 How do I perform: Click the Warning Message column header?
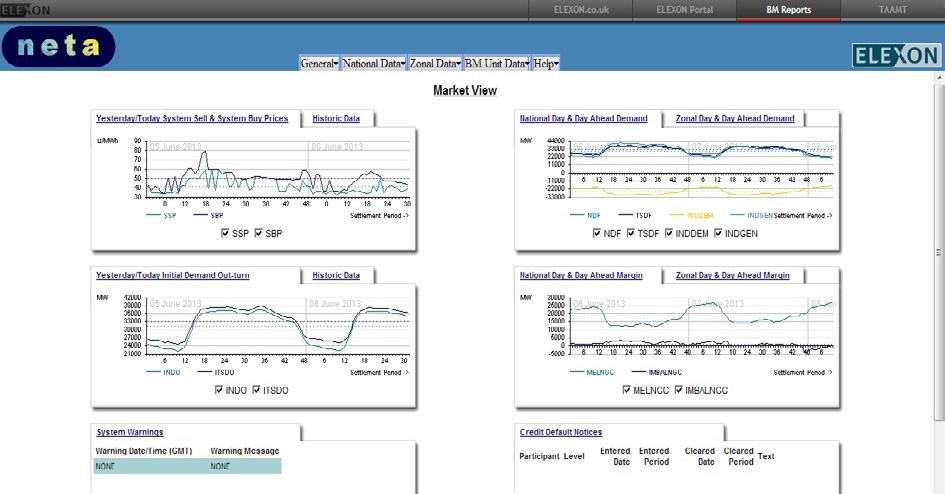click(x=245, y=451)
